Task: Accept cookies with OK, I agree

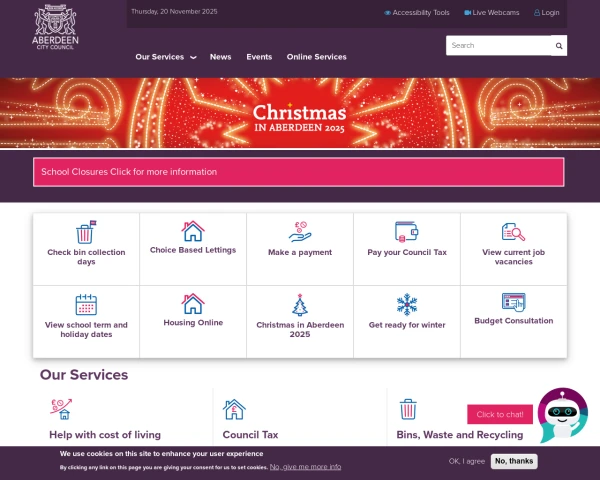Action: pos(467,461)
